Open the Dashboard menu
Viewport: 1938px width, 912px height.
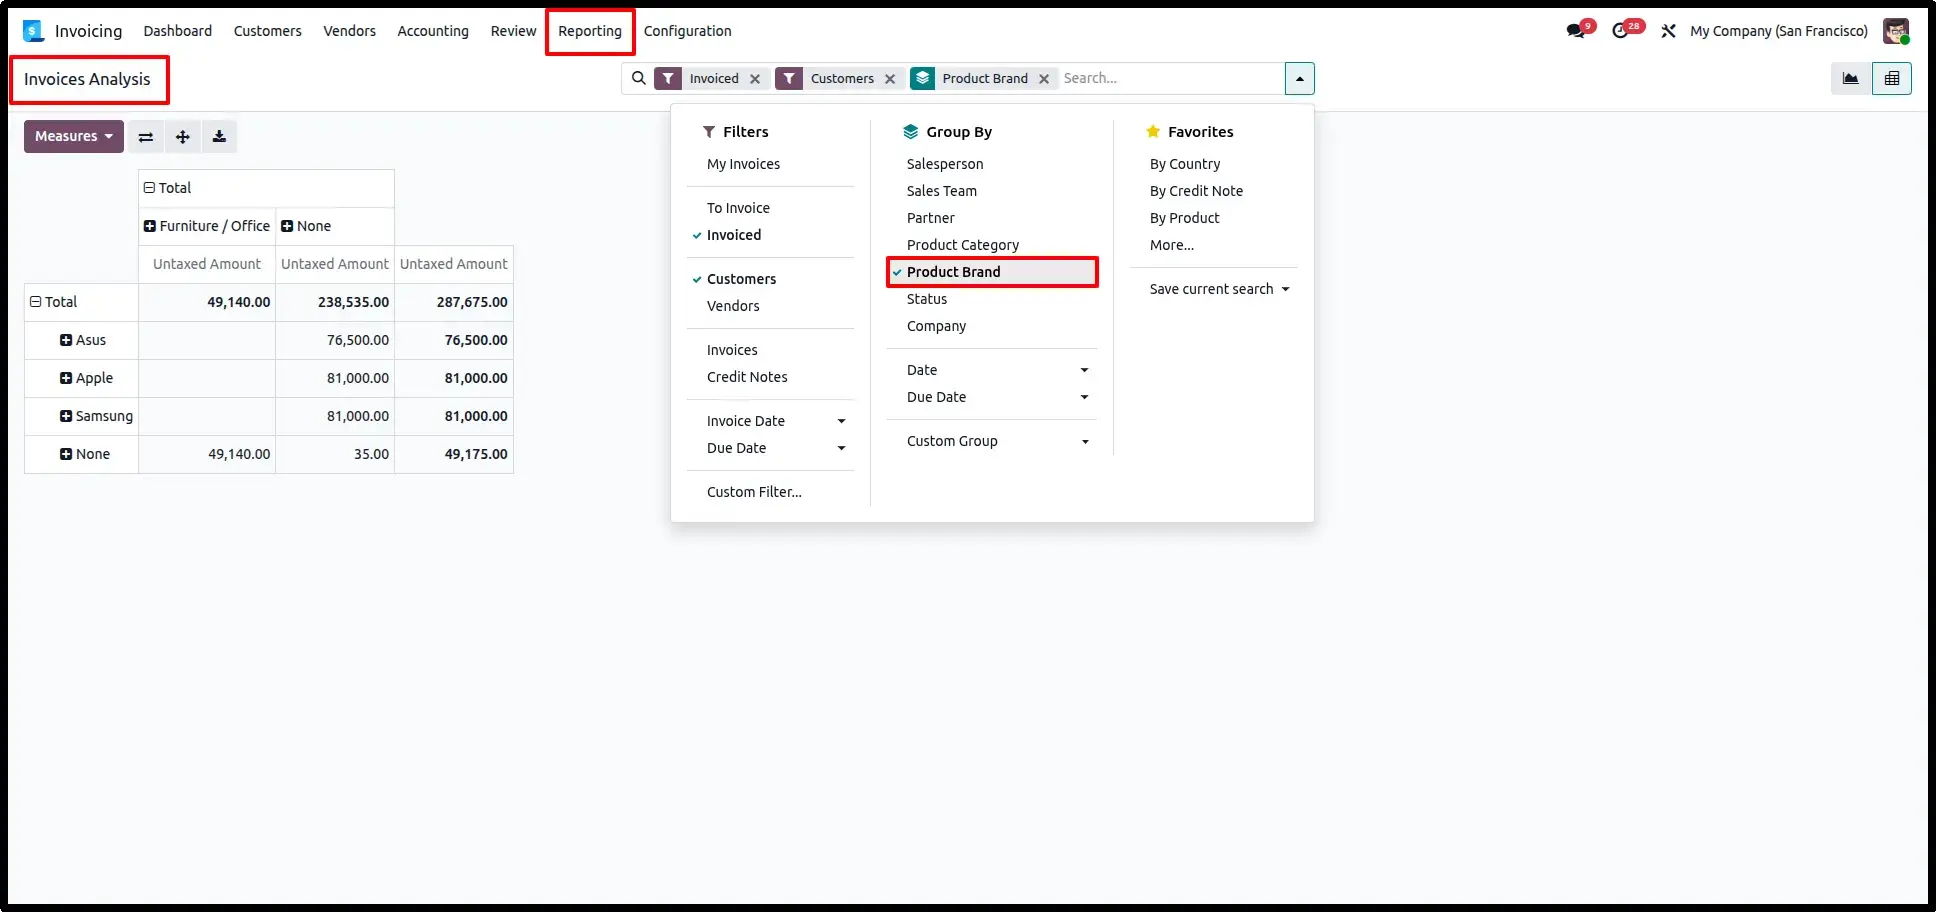pos(178,31)
